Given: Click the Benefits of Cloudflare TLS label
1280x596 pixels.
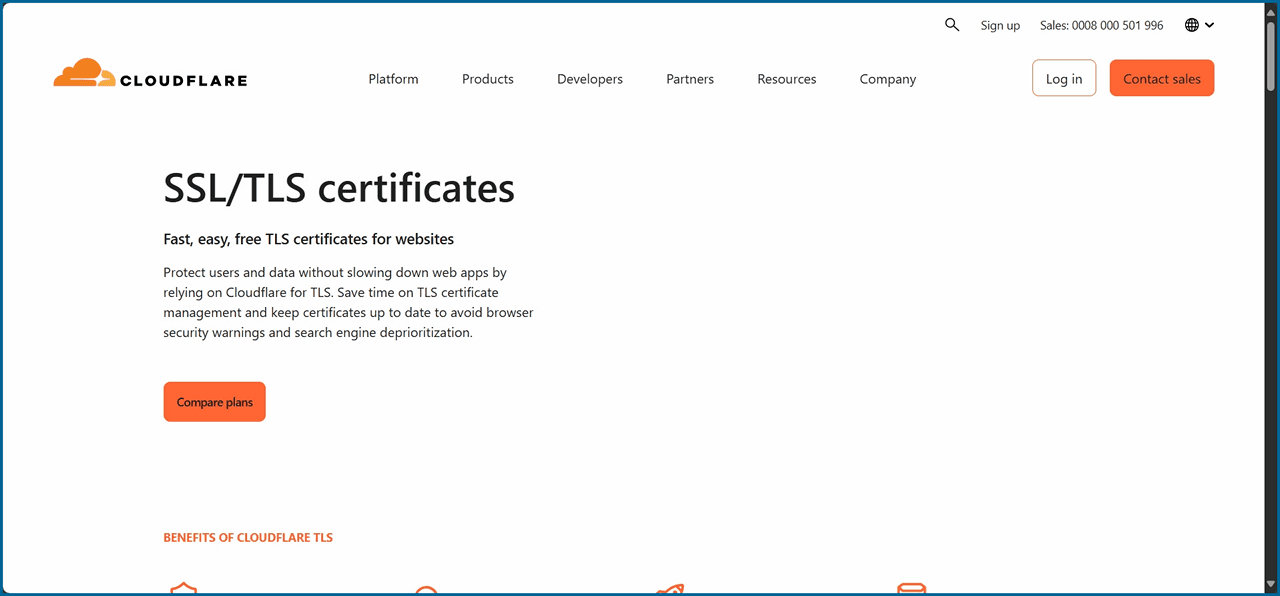Looking at the screenshot, I should click(x=248, y=538).
